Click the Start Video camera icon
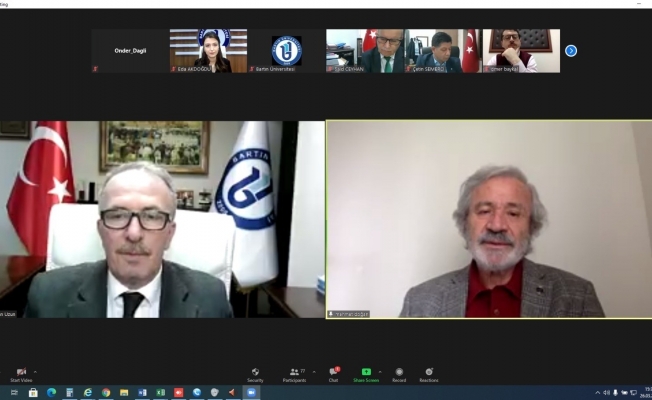The height and width of the screenshot is (400, 652). coord(21,372)
